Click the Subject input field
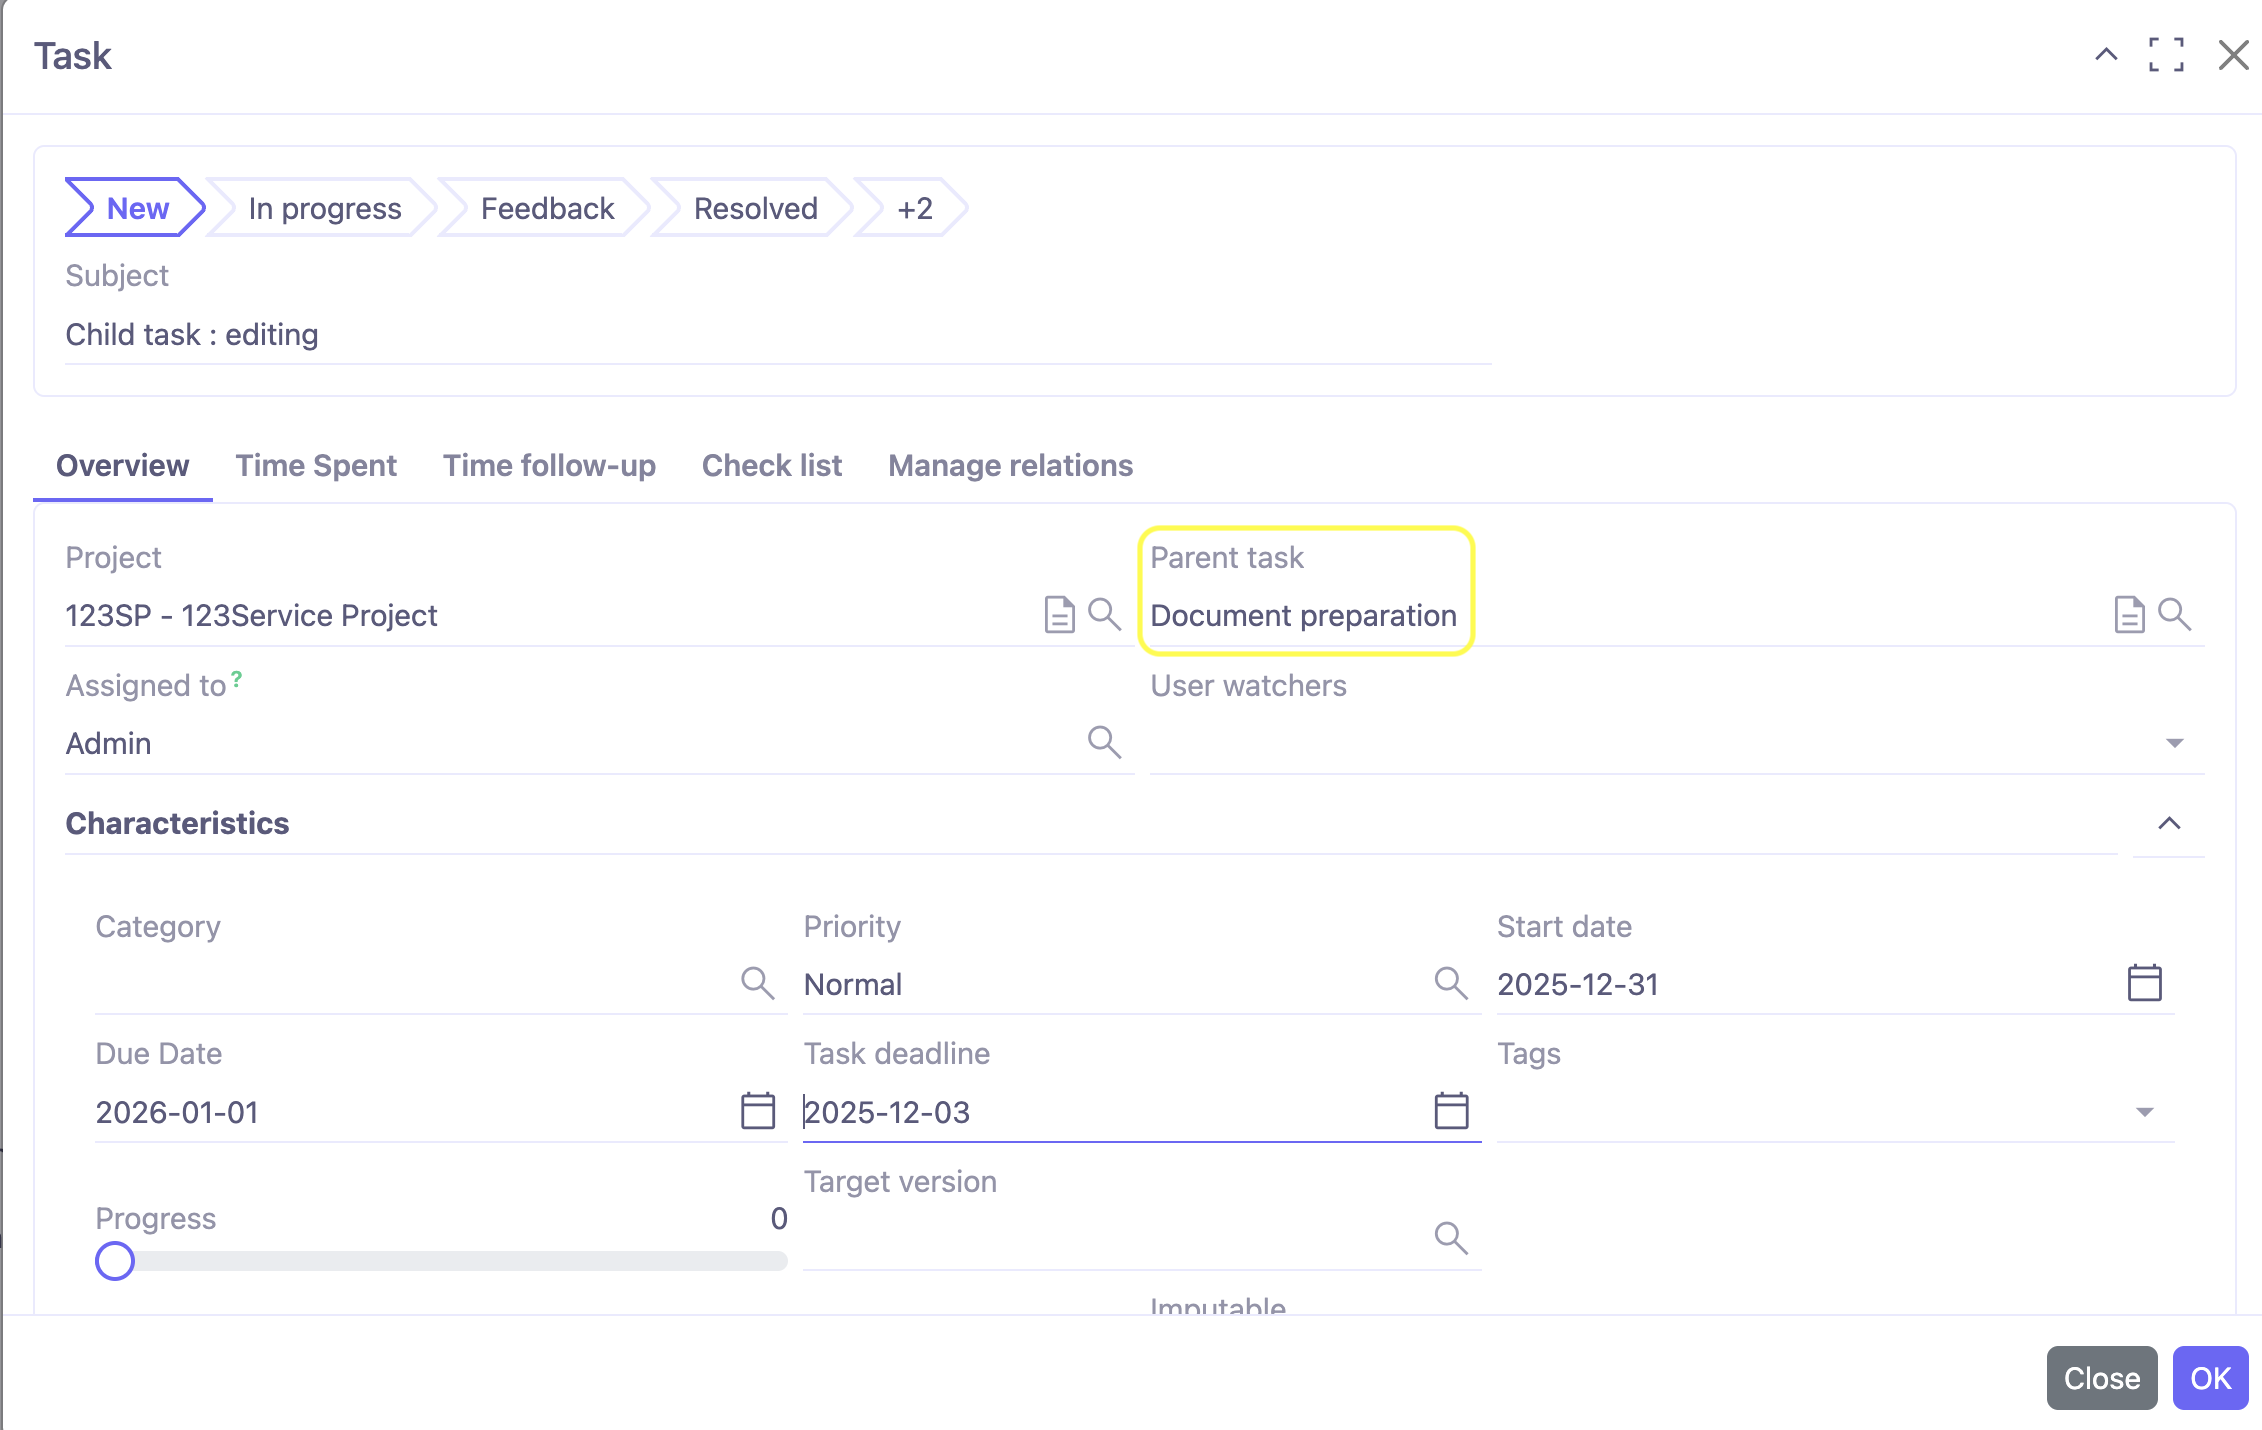The image size is (2262, 1430). 600,335
